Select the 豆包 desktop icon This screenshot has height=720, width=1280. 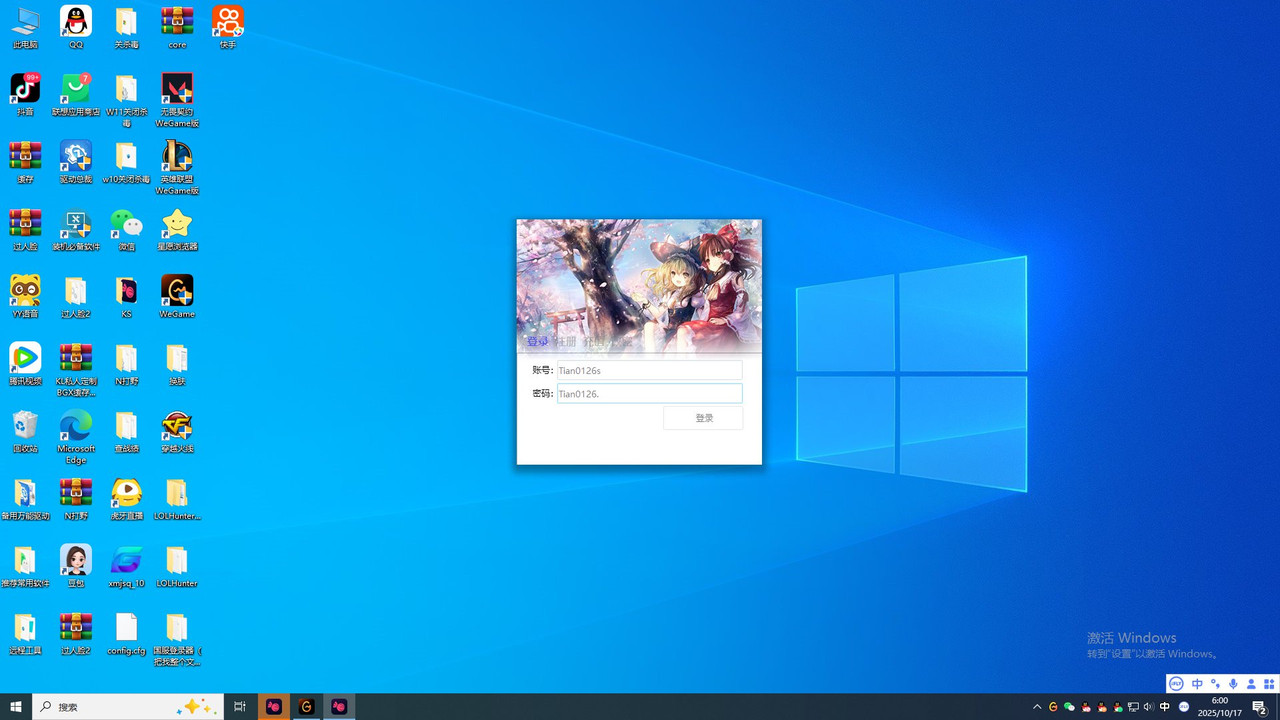pyautogui.click(x=76, y=565)
